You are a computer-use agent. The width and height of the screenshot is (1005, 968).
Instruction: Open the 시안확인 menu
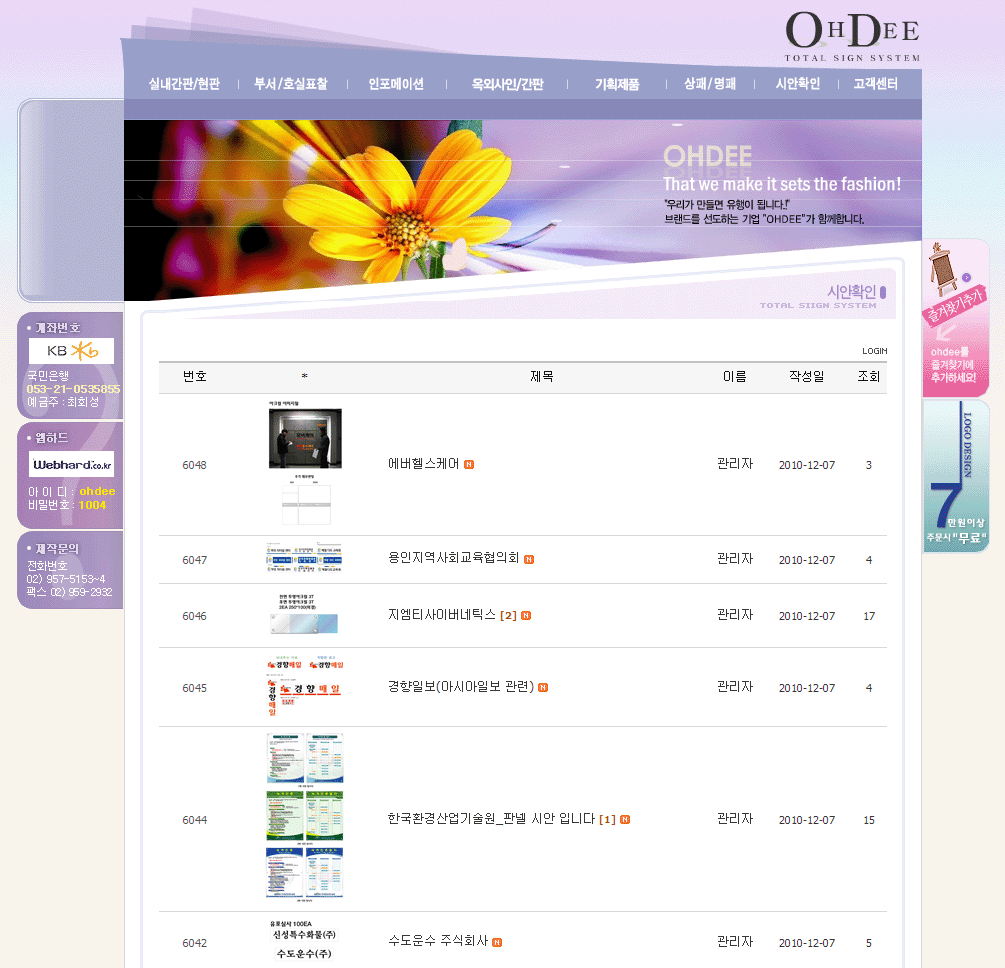798,84
